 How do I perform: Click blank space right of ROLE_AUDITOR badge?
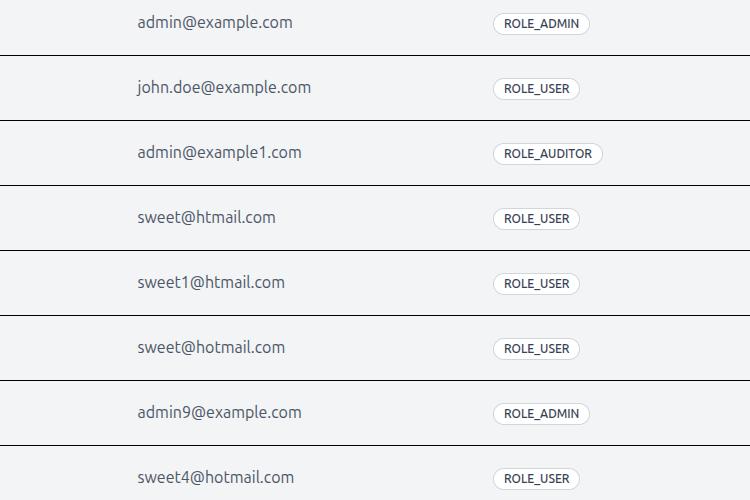point(674,154)
